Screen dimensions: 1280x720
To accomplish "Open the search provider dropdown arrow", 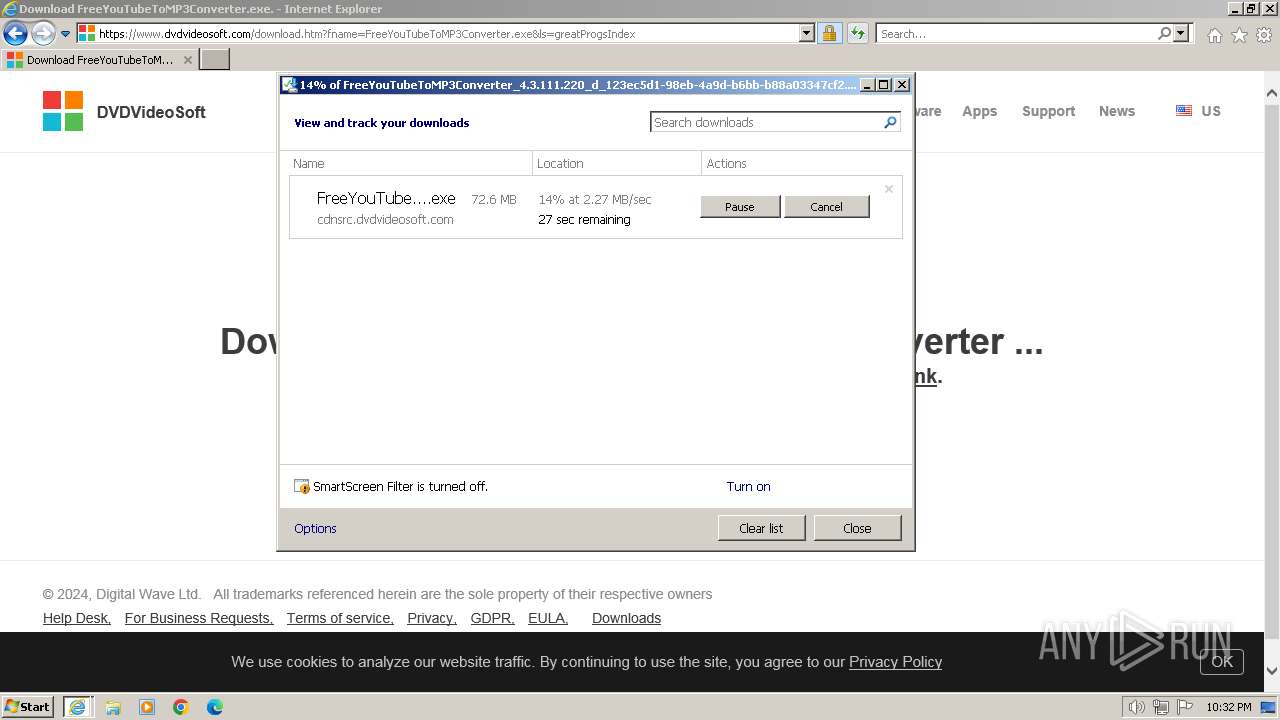I will [1181, 33].
